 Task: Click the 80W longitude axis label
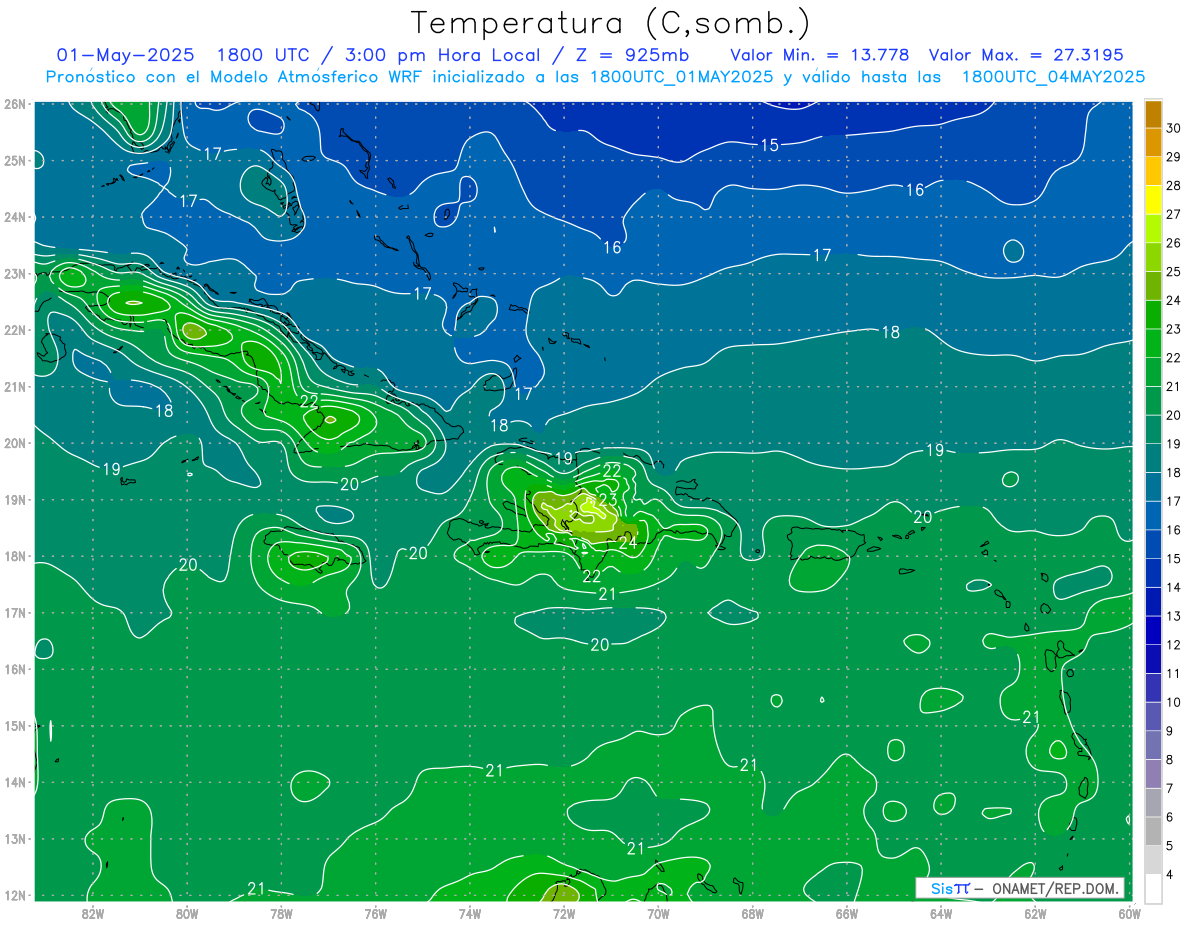pyautogui.click(x=187, y=913)
